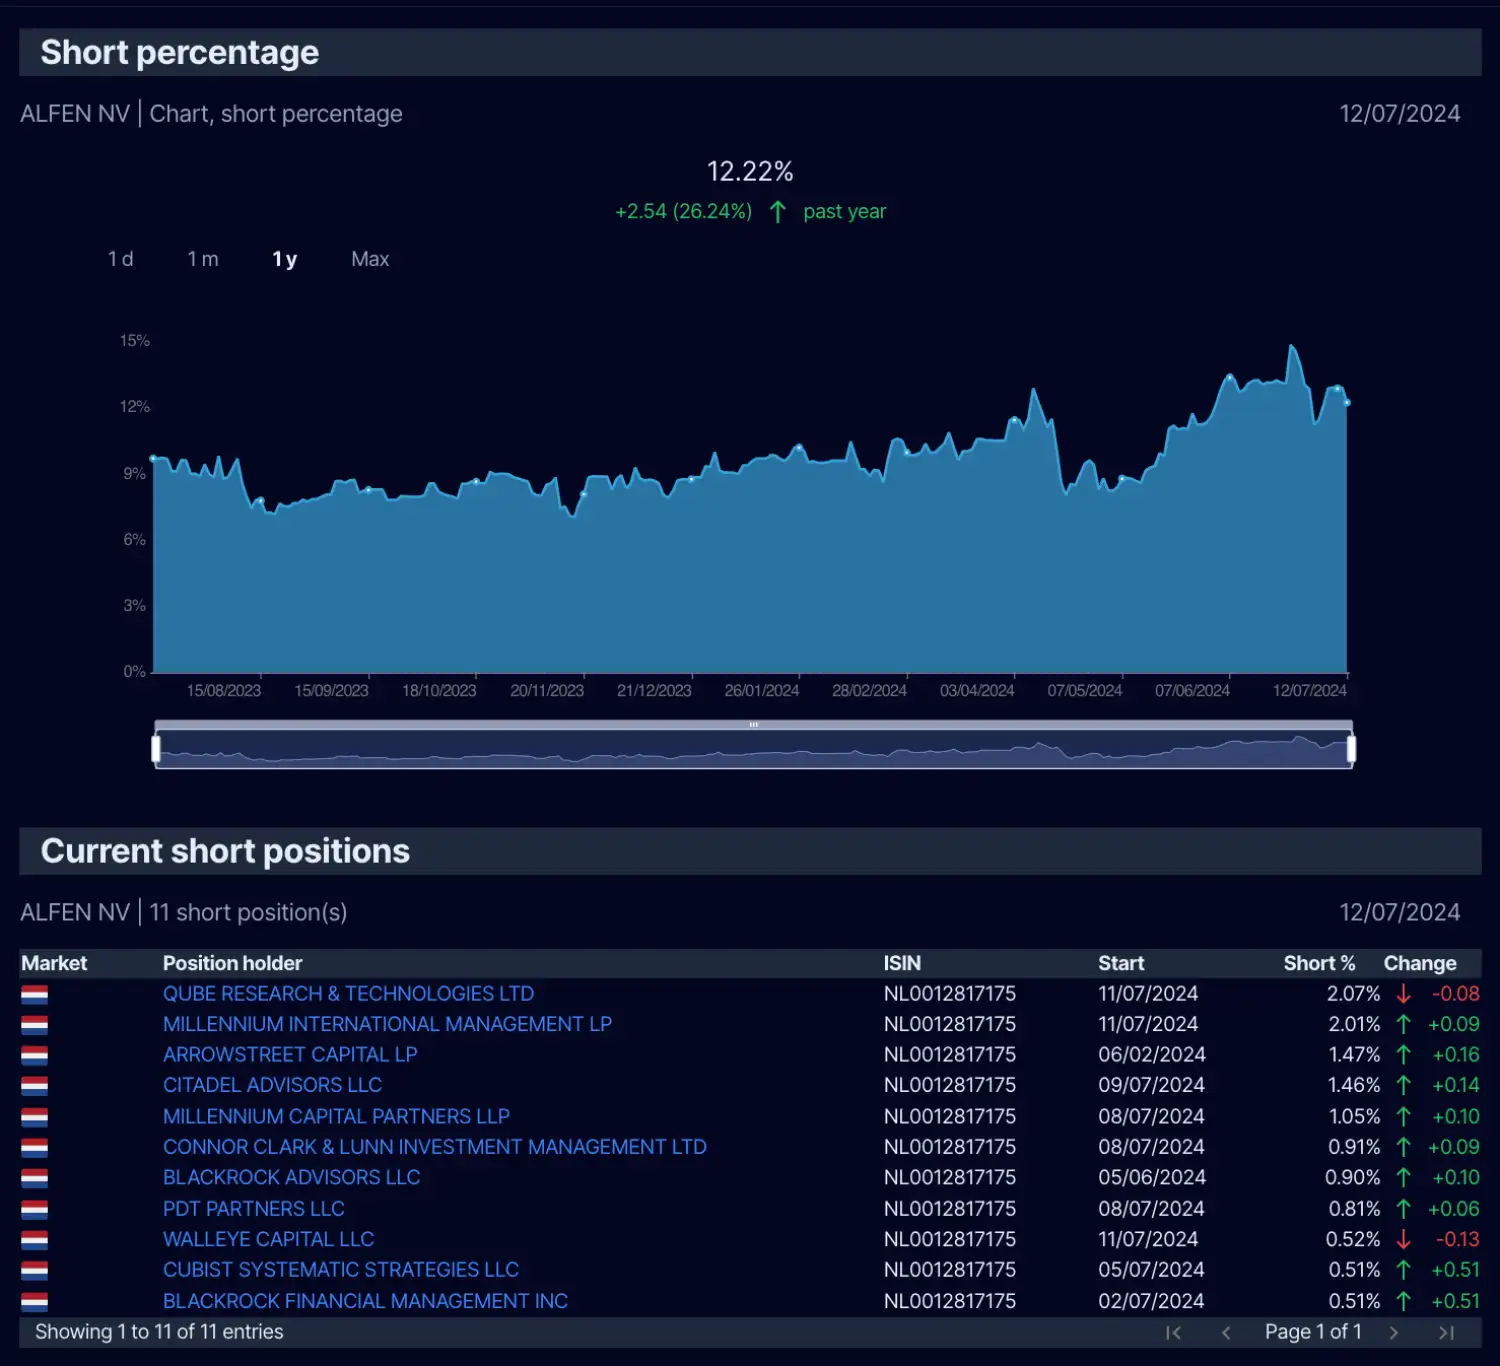
Task: Sort table by Position holder column
Action: (232, 963)
